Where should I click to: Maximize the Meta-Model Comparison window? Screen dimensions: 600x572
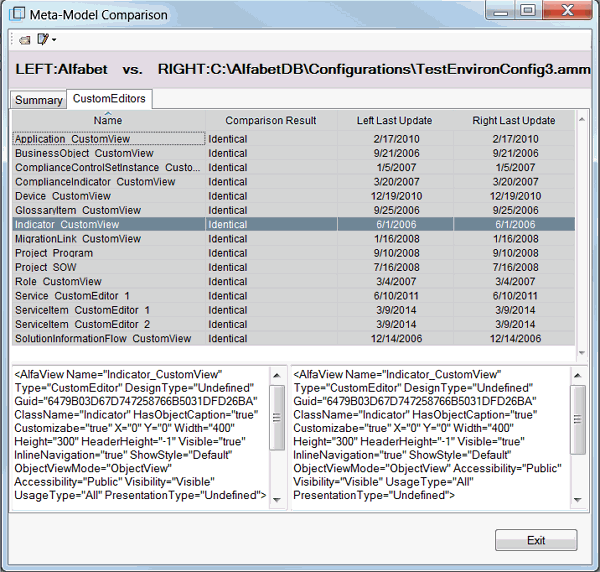point(526,11)
